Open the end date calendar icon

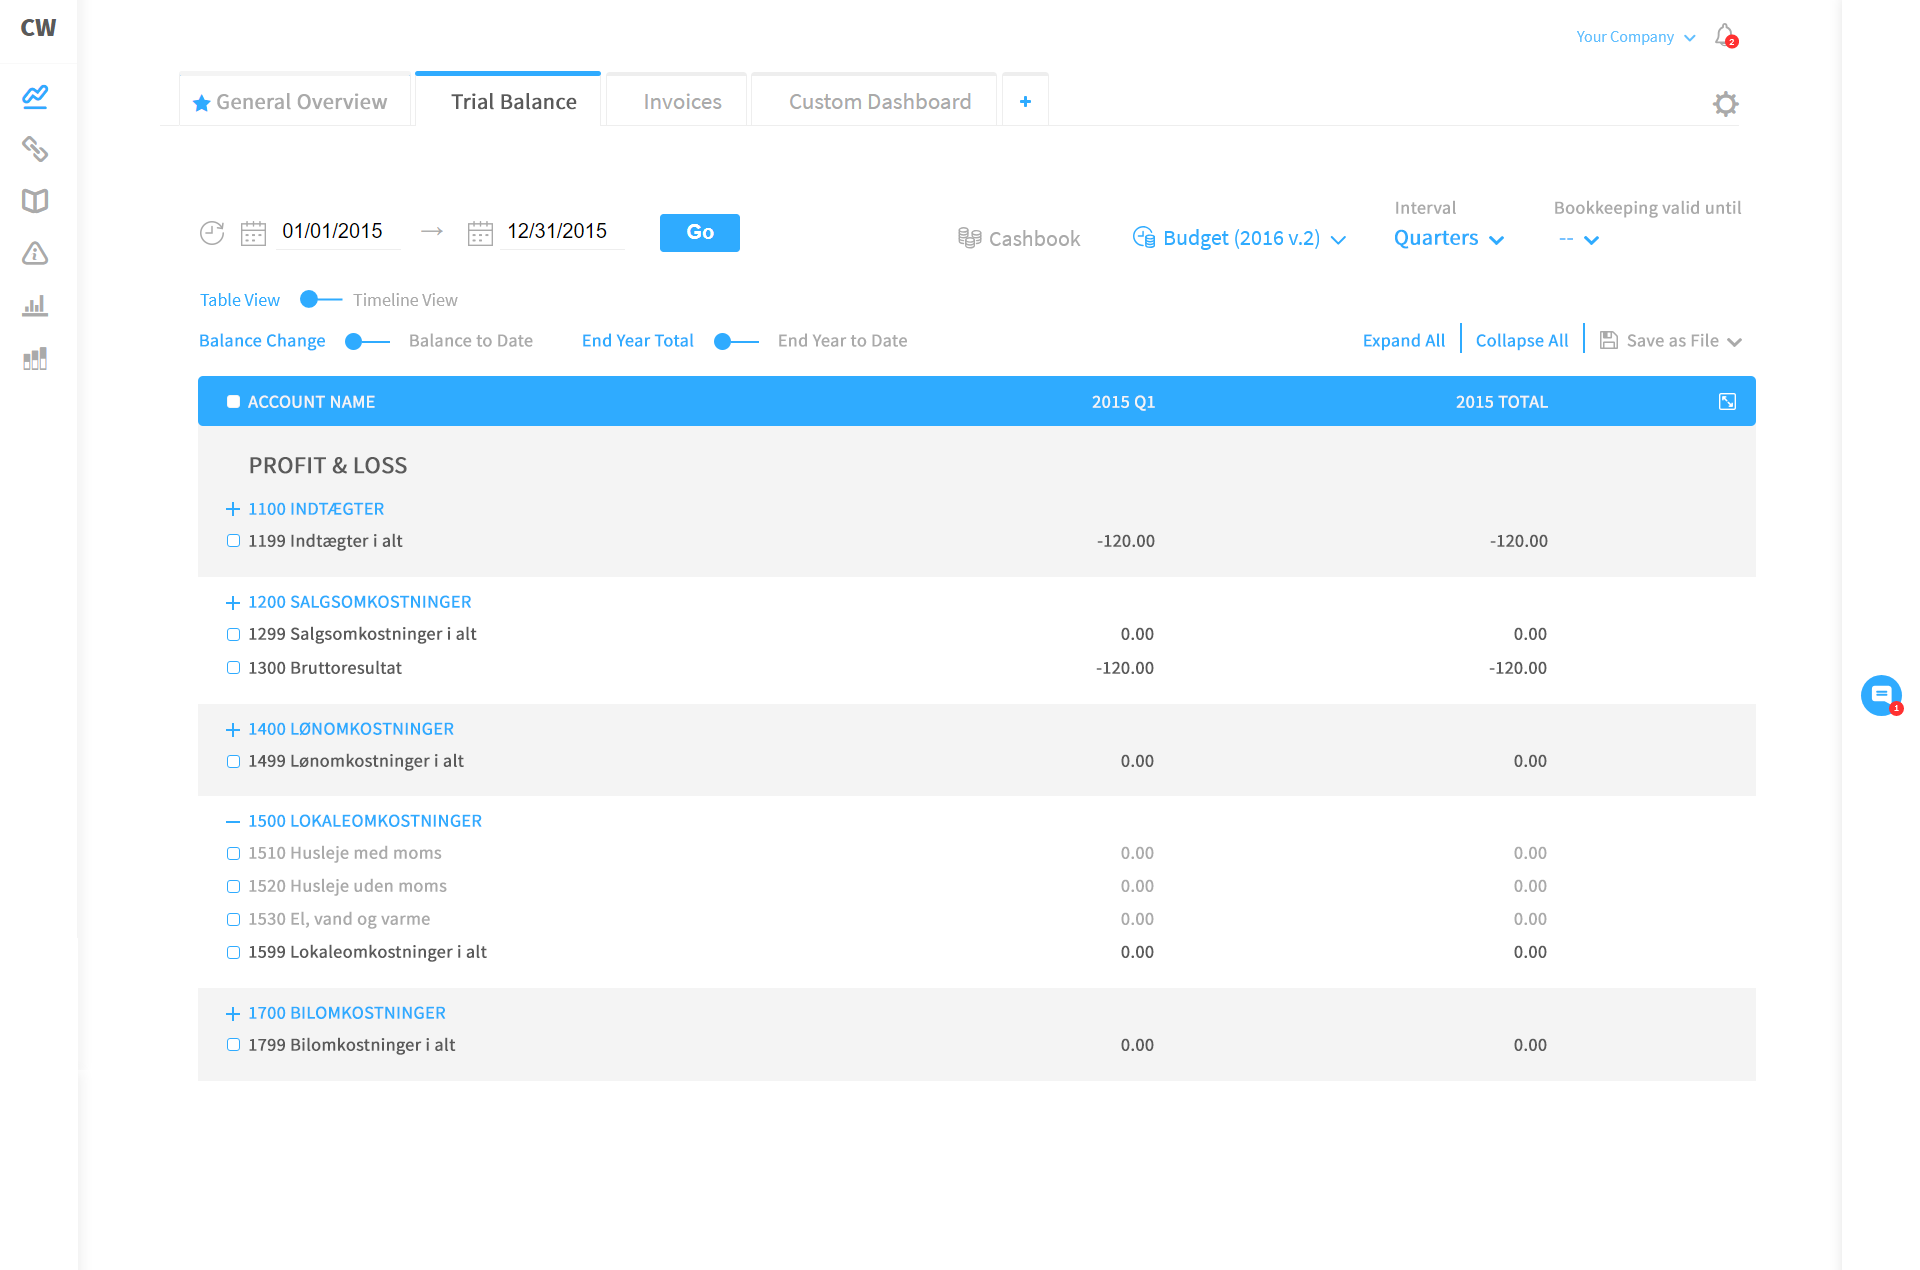tap(480, 233)
